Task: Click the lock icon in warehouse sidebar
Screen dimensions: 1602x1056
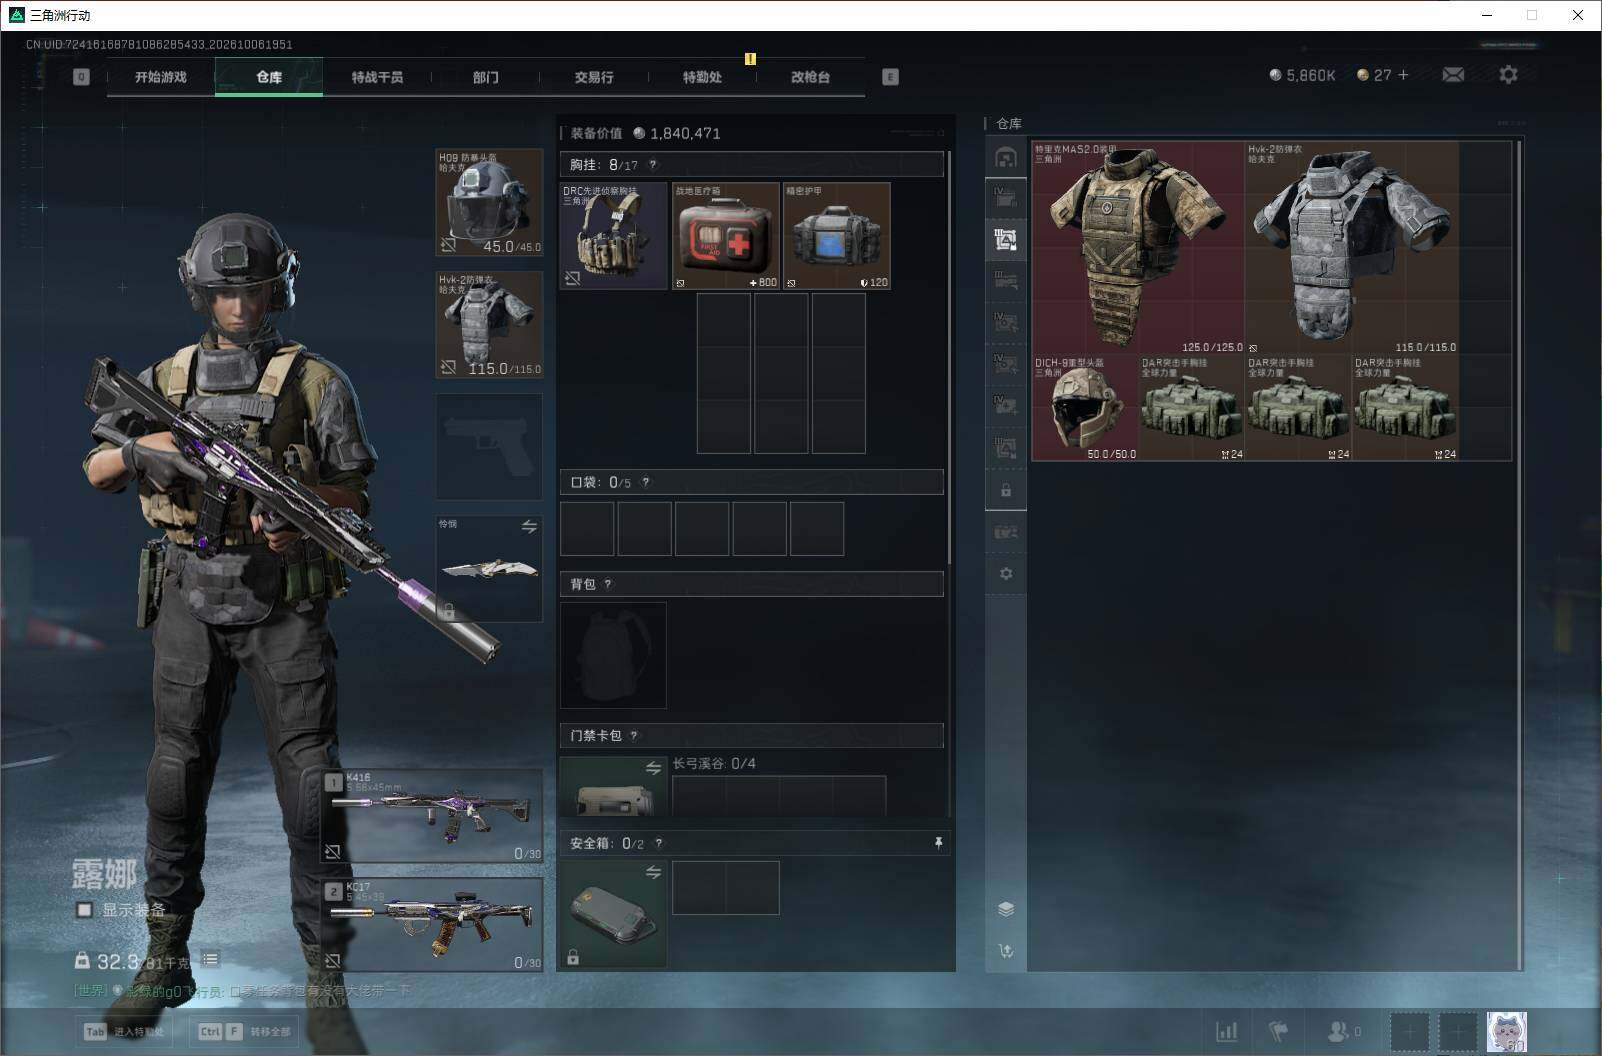Action: pyautogui.click(x=1006, y=491)
